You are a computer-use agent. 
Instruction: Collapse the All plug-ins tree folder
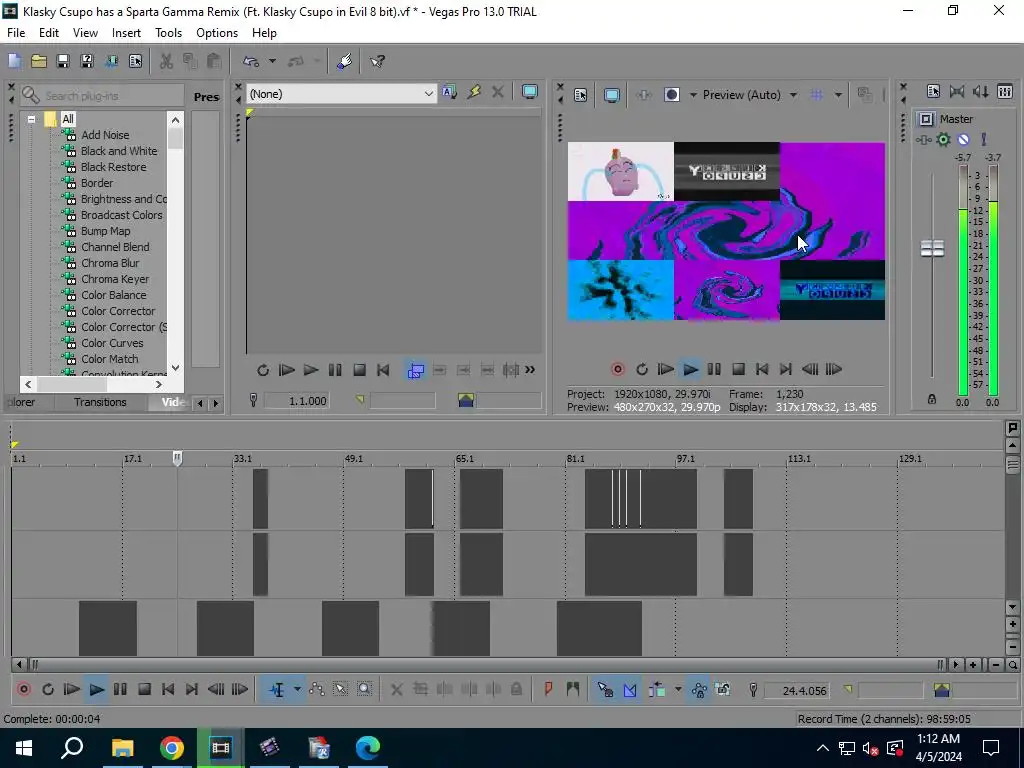pyautogui.click(x=31, y=120)
